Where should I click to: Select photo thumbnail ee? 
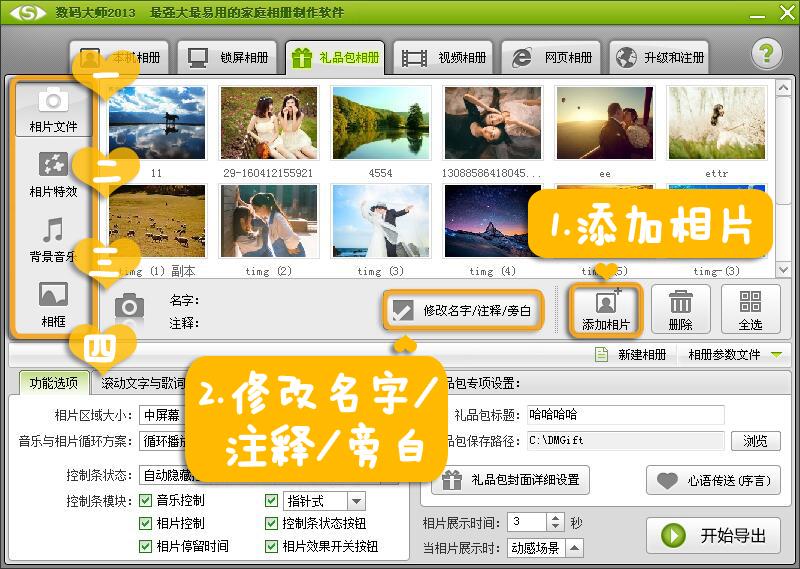[x=605, y=123]
